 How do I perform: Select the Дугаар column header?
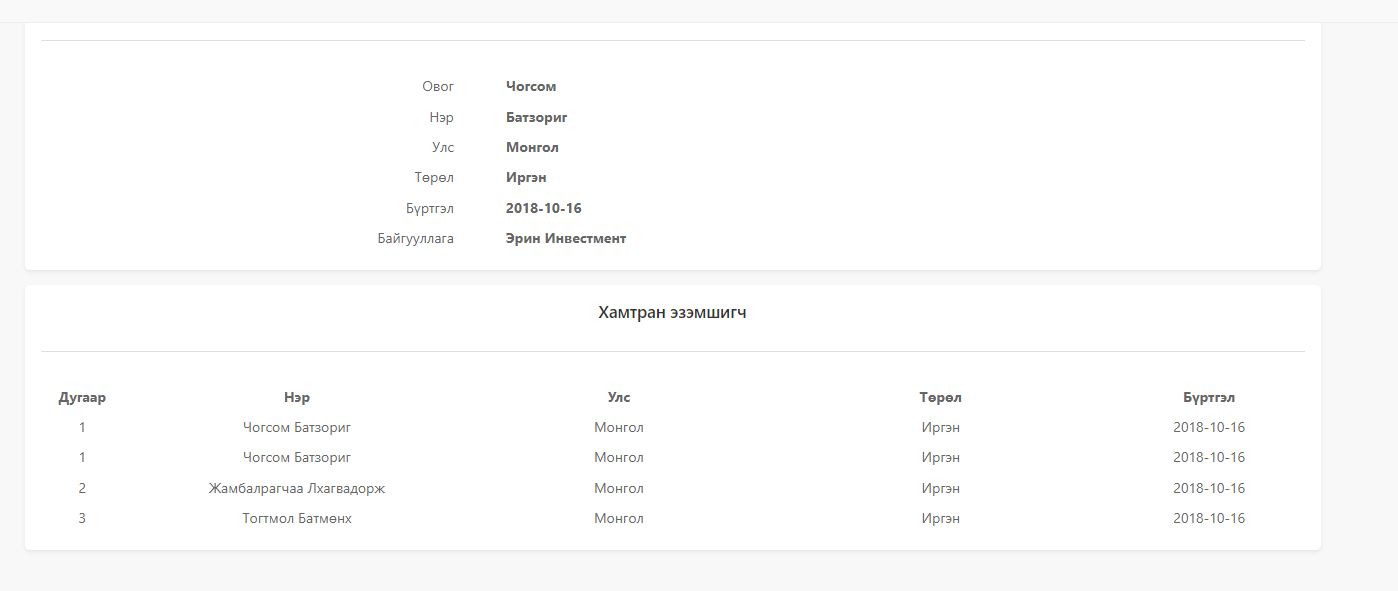coord(82,398)
